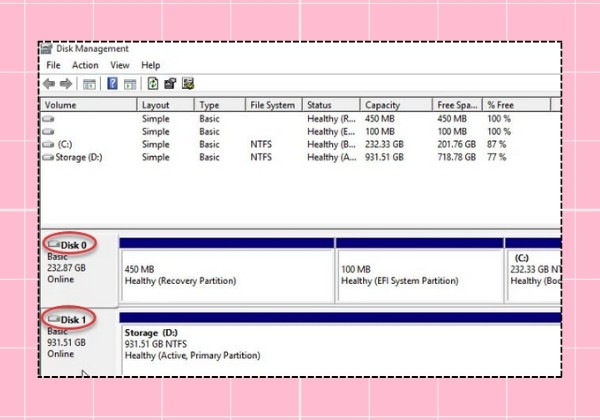Select the (C:) volume name in the list

click(65, 144)
